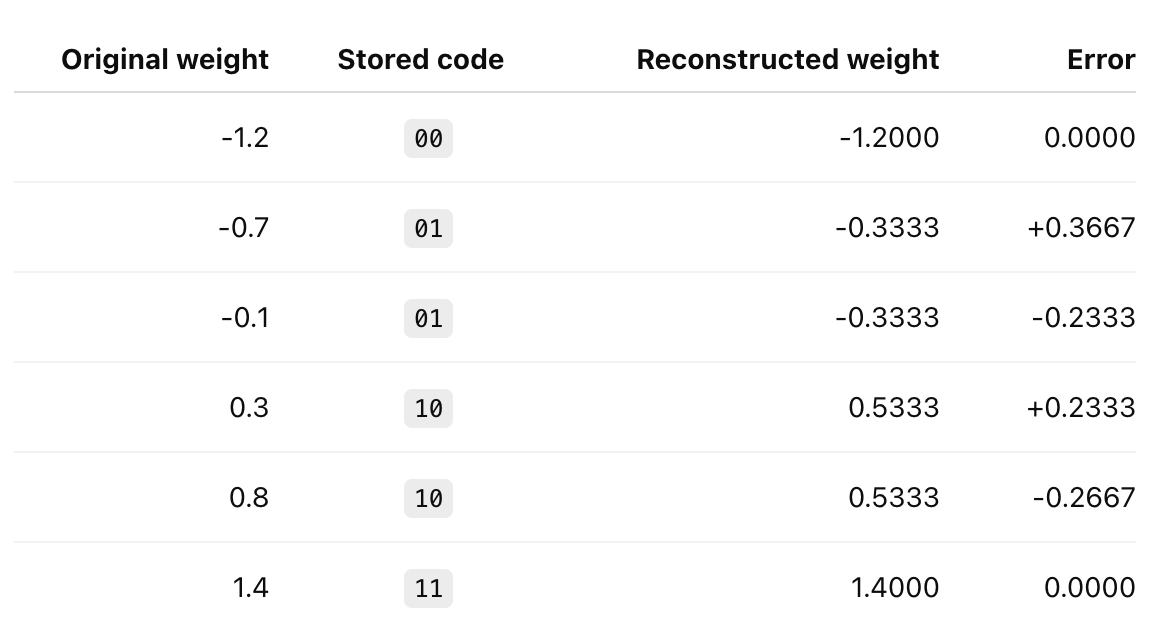
Task: Select the 11 stored code badge
Action: (x=428, y=588)
